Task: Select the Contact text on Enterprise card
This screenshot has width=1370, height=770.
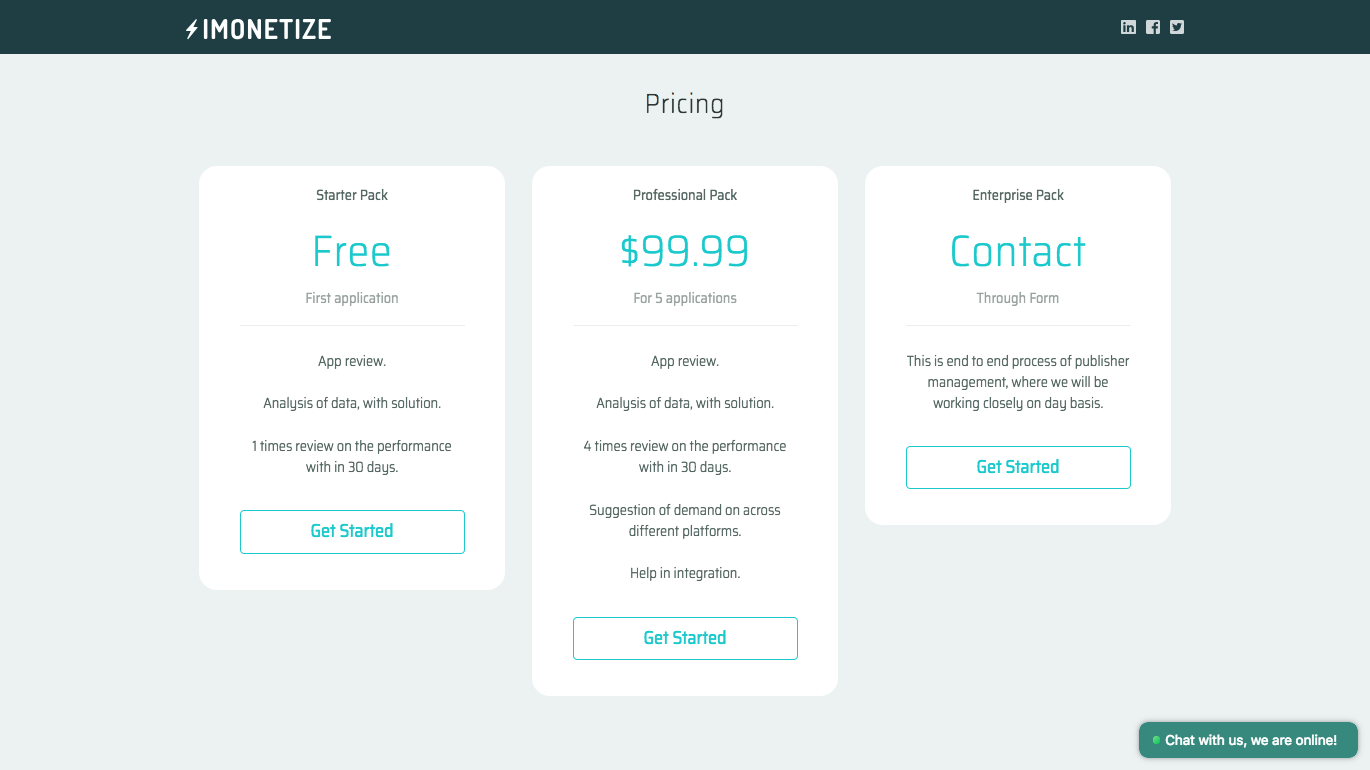Action: tap(1018, 252)
